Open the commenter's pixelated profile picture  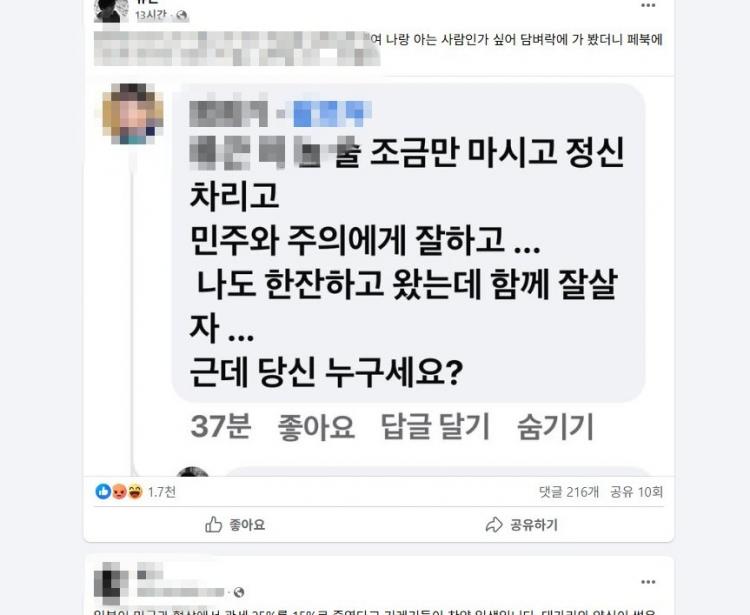coord(132,114)
